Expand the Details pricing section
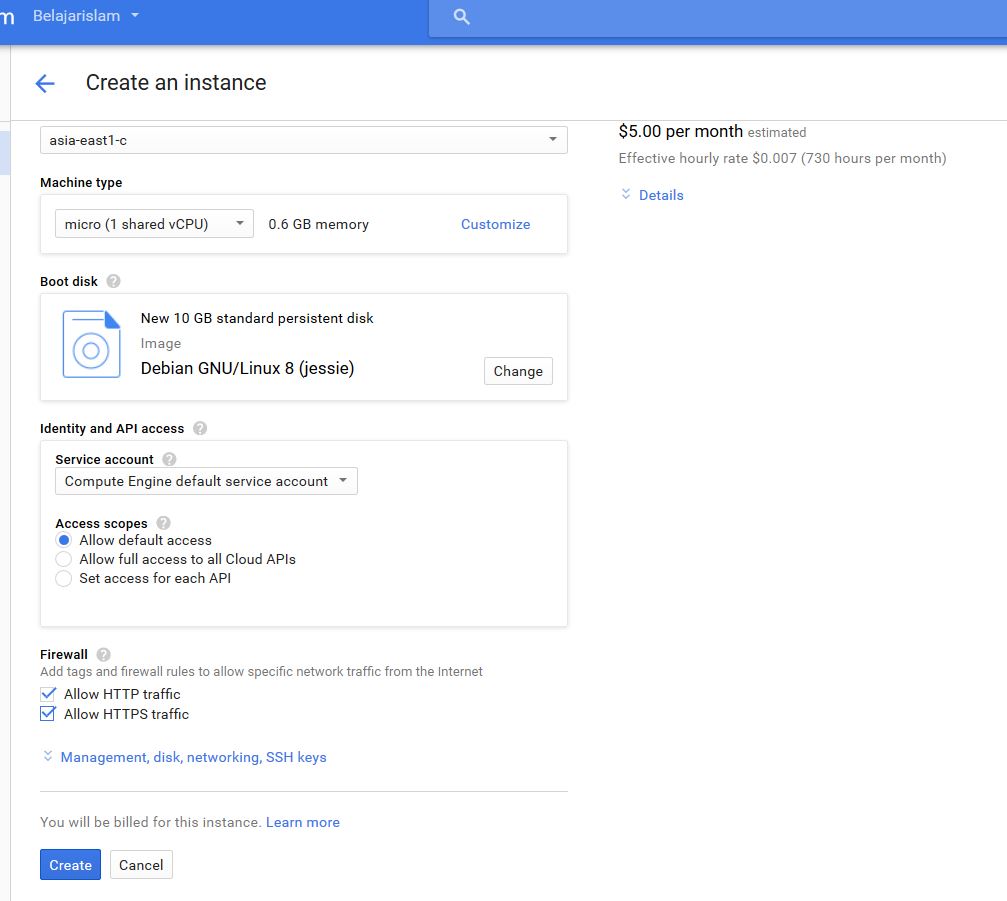1007x901 pixels. pyautogui.click(x=660, y=195)
